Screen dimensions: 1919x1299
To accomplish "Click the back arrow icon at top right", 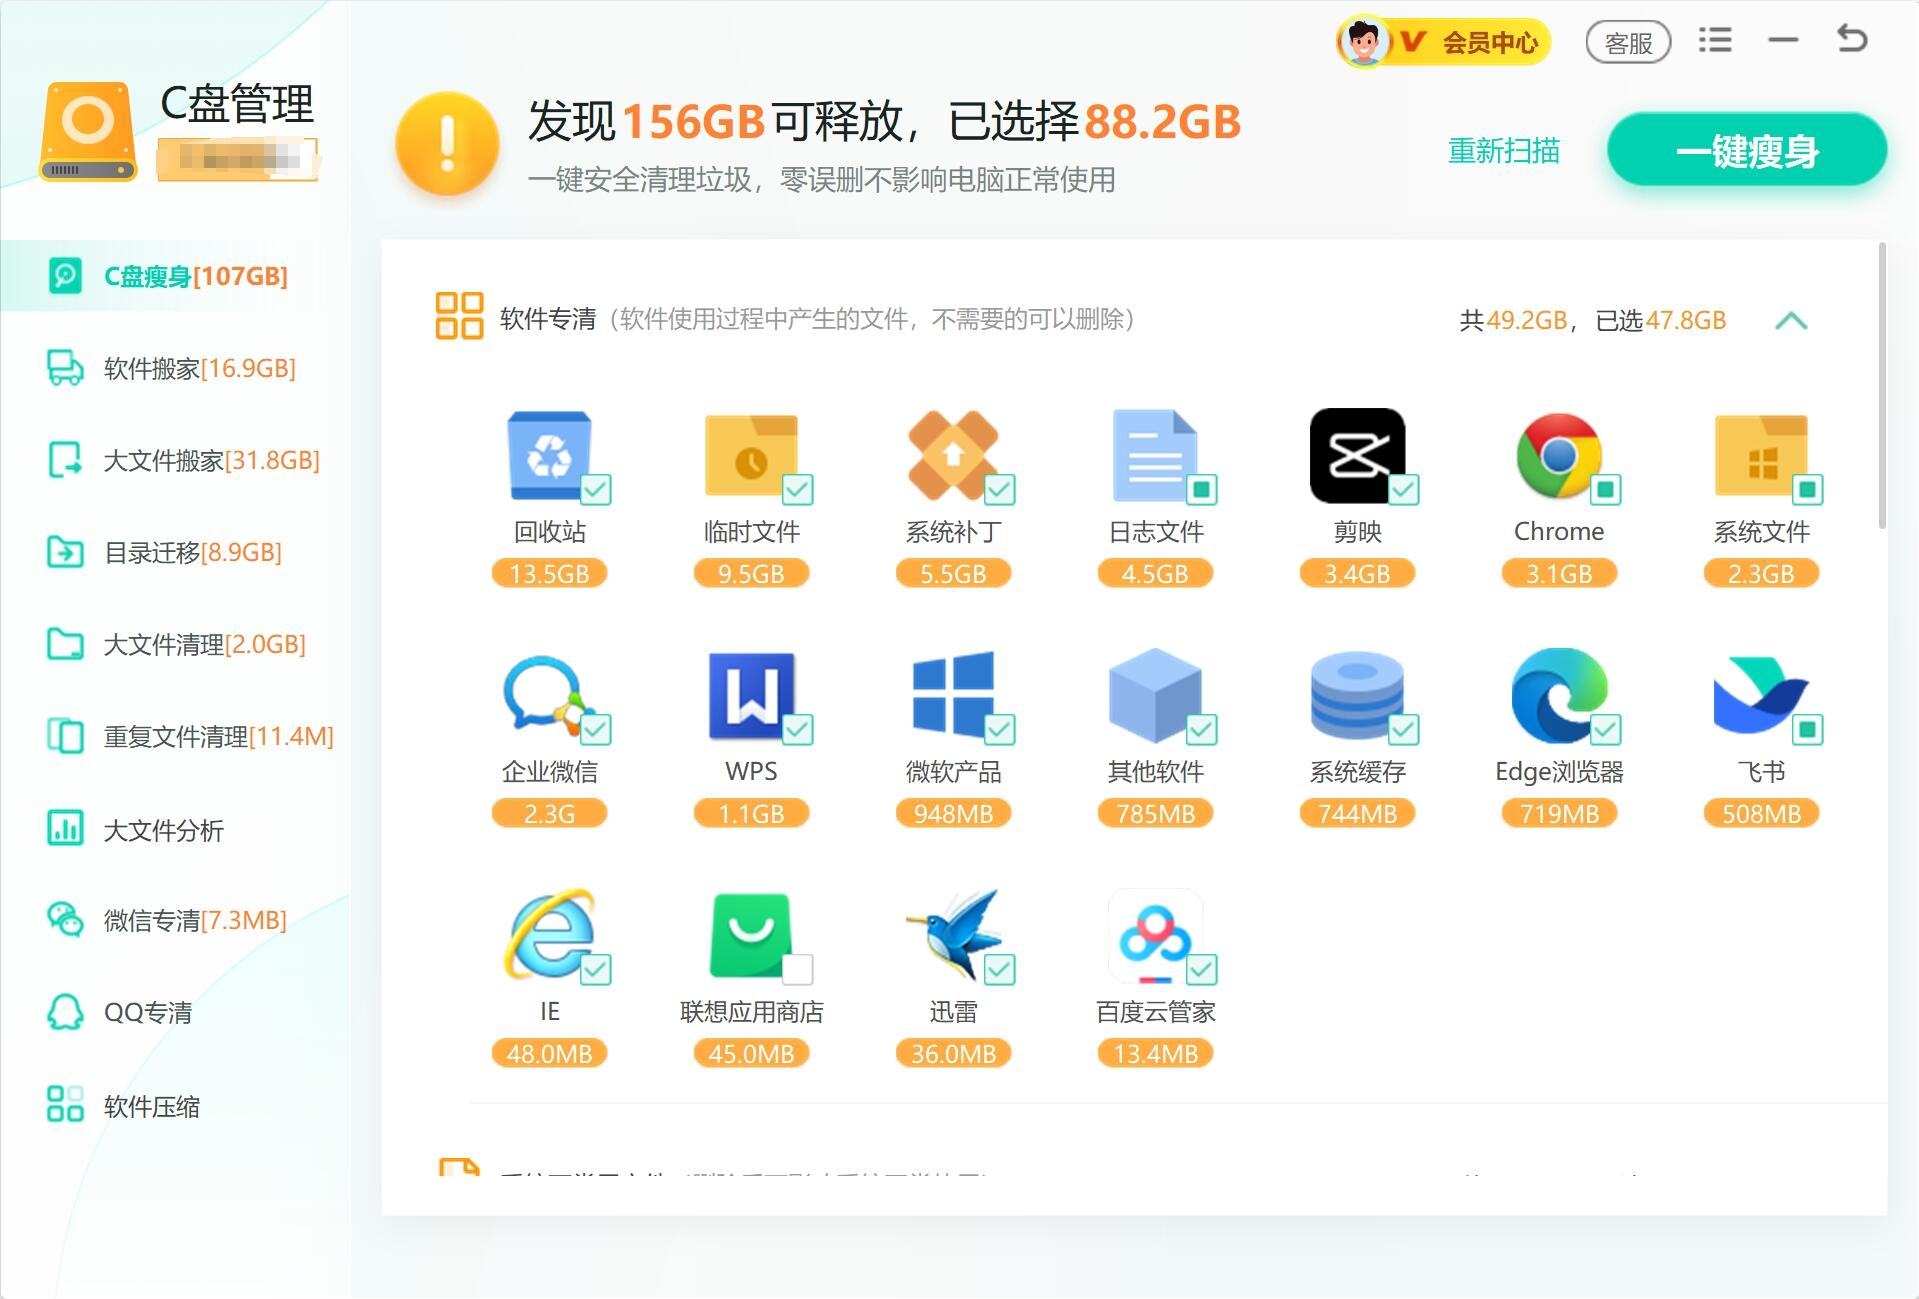I will [1852, 39].
